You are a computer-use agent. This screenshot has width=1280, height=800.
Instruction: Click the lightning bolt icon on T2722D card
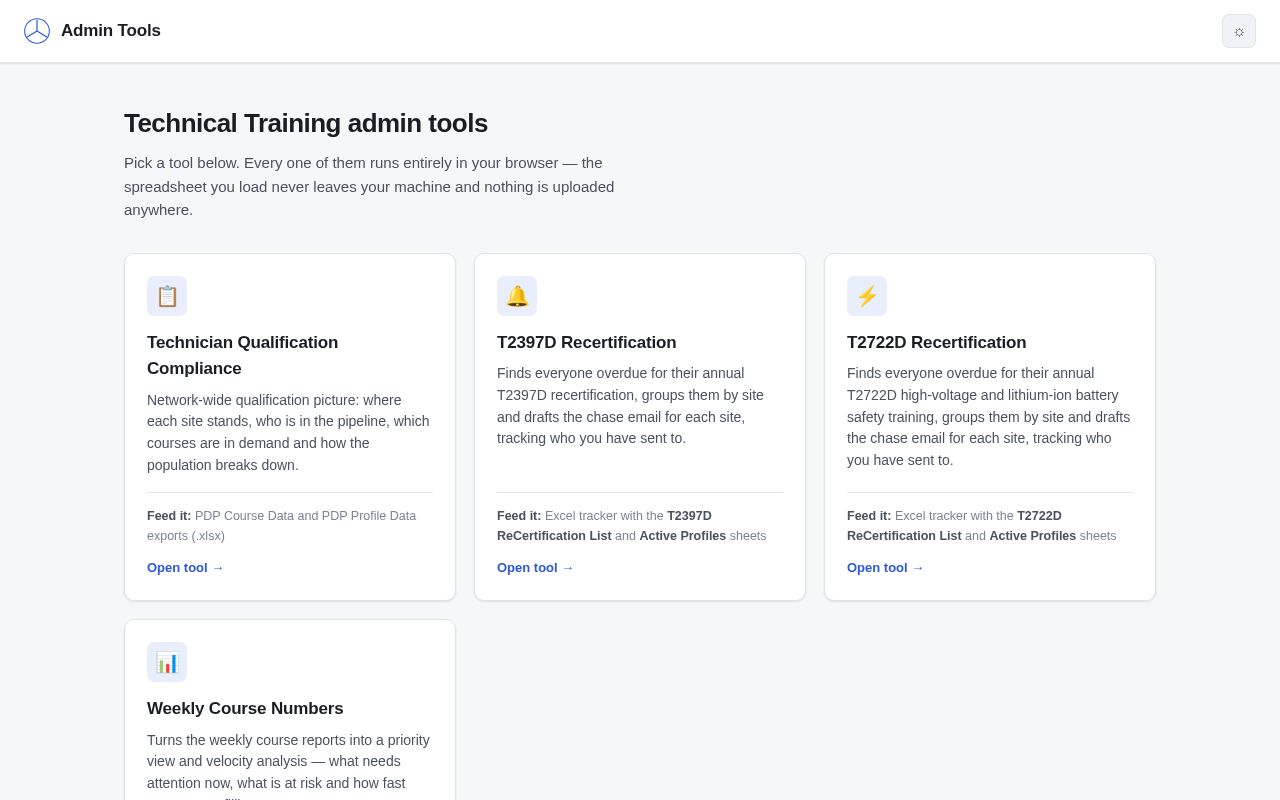tap(867, 296)
